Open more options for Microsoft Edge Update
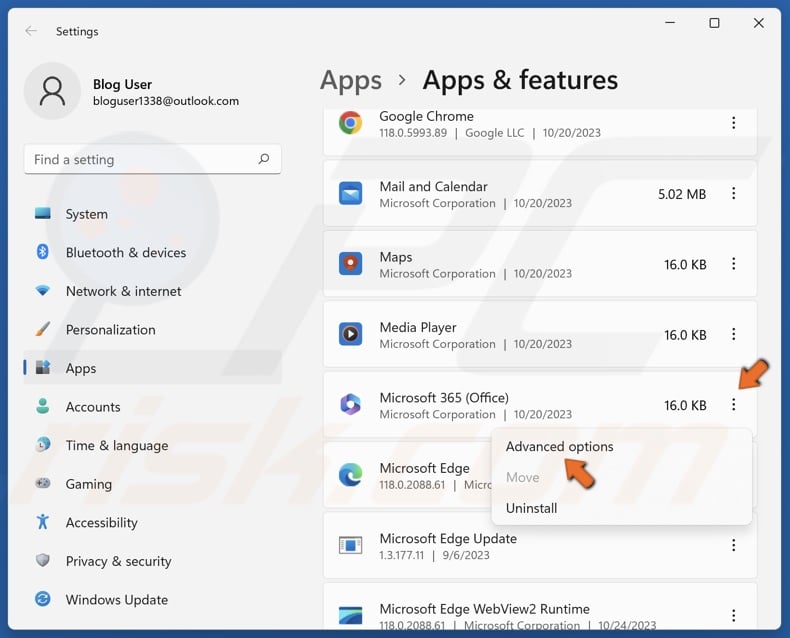 click(x=734, y=545)
